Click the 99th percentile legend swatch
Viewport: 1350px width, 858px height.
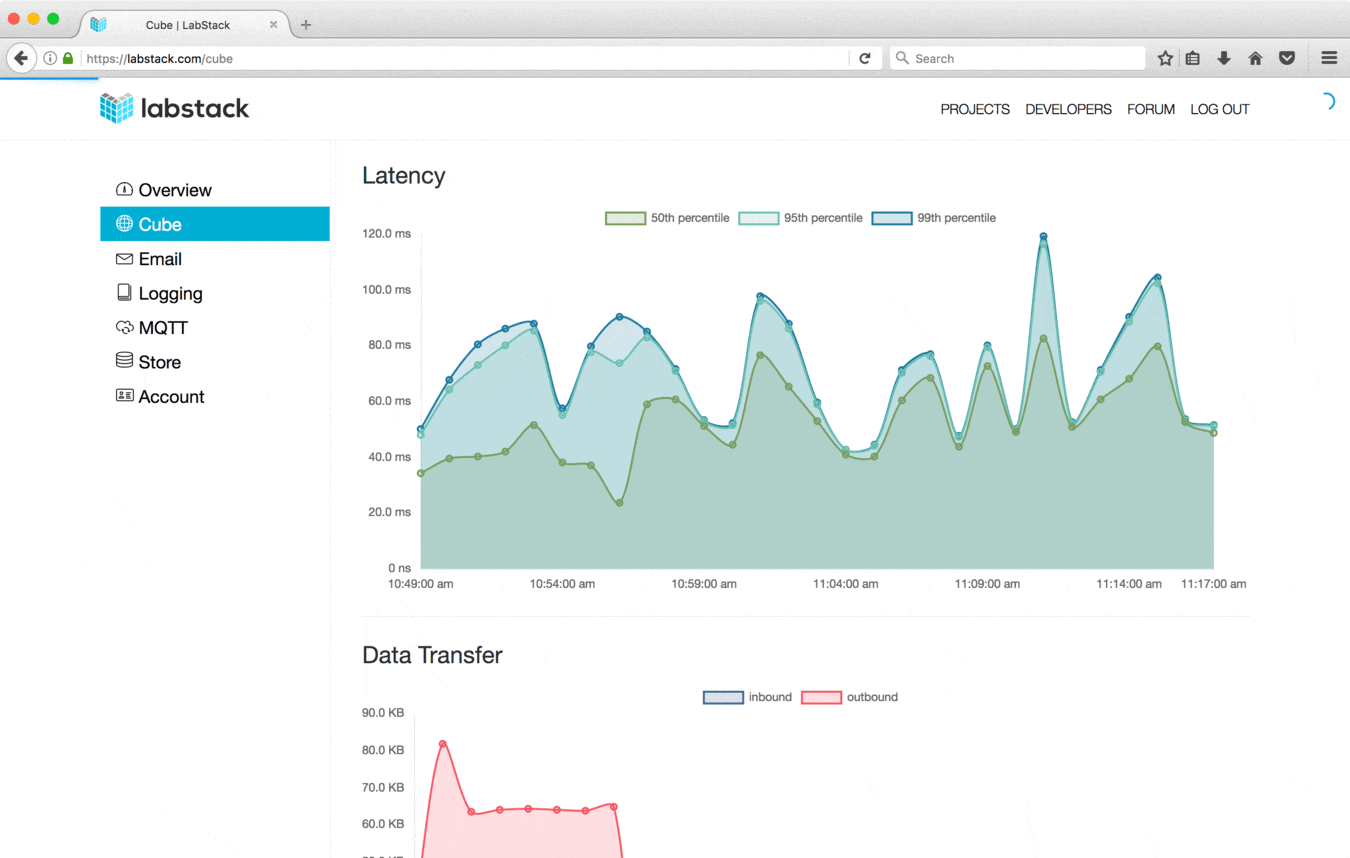[x=892, y=218]
